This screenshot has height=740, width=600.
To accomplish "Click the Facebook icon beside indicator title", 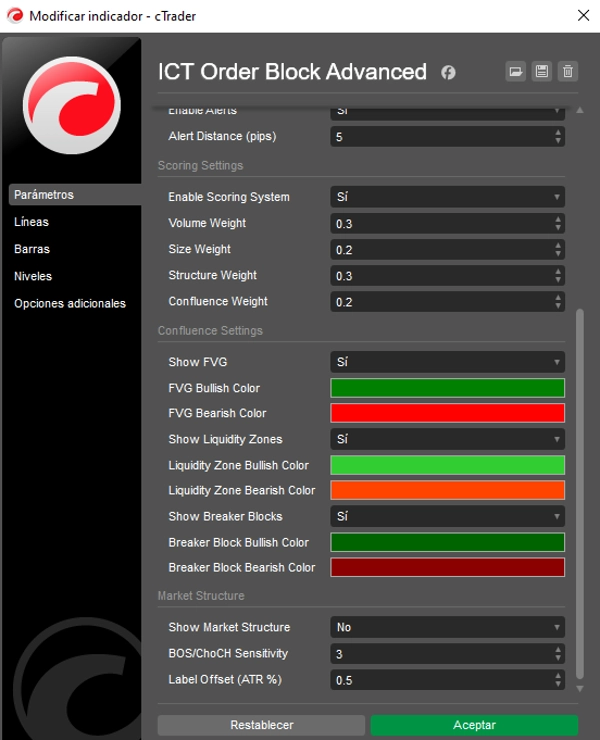I will tap(448, 72).
